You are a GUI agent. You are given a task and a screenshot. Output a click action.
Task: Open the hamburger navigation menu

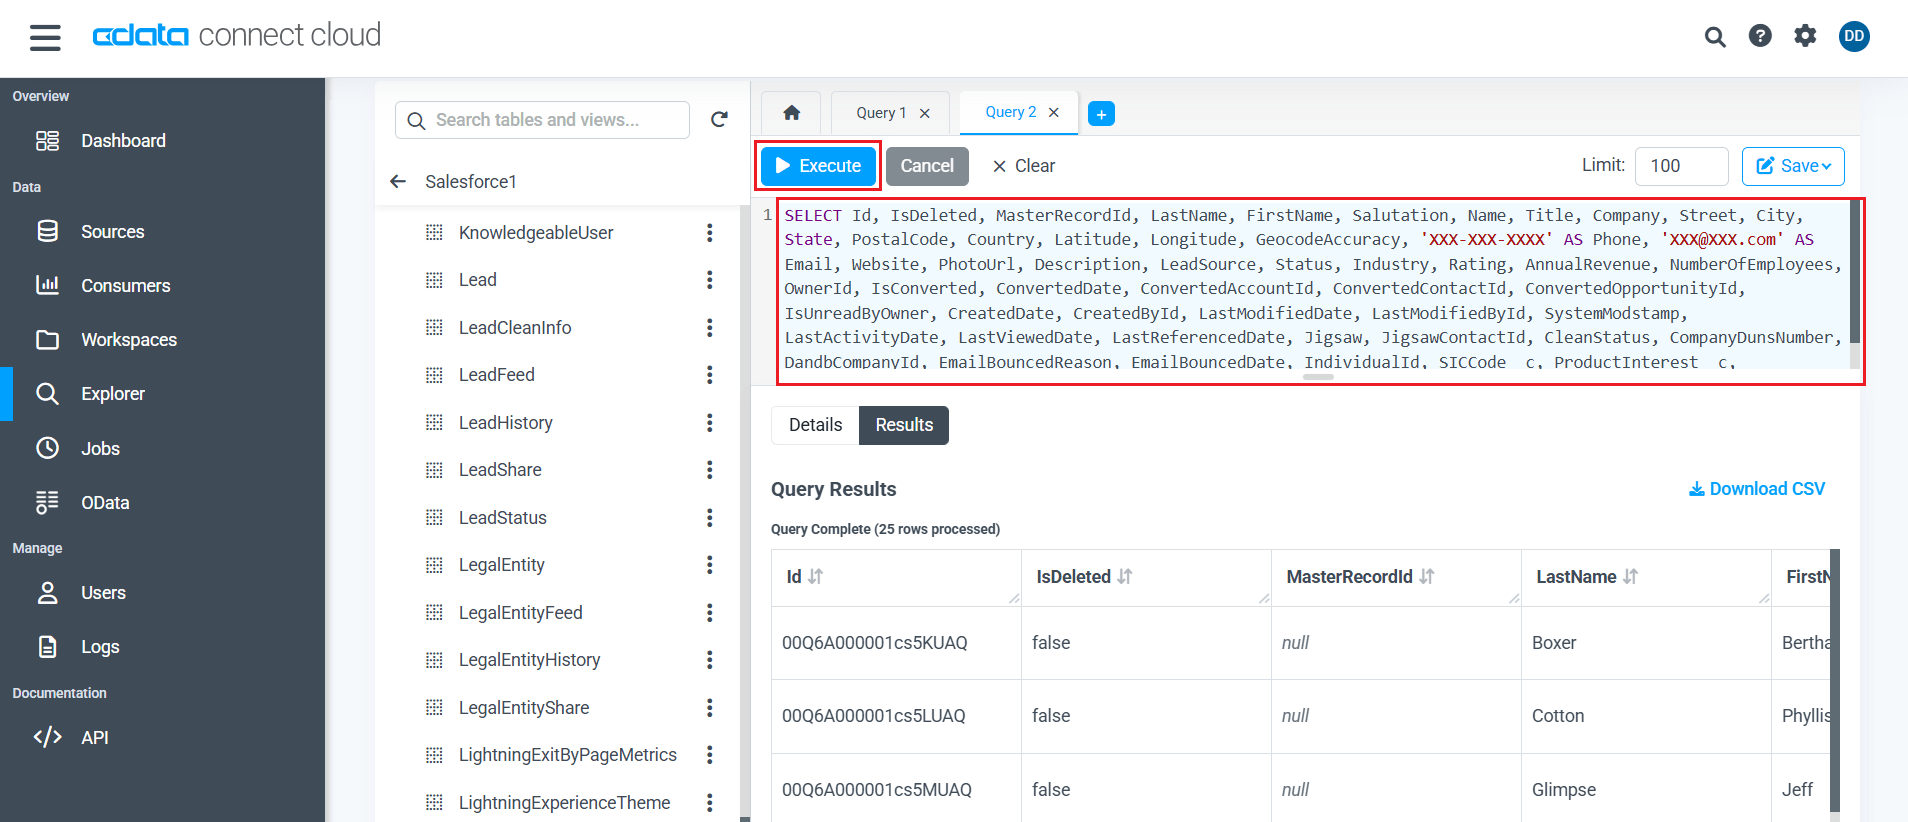(x=45, y=38)
